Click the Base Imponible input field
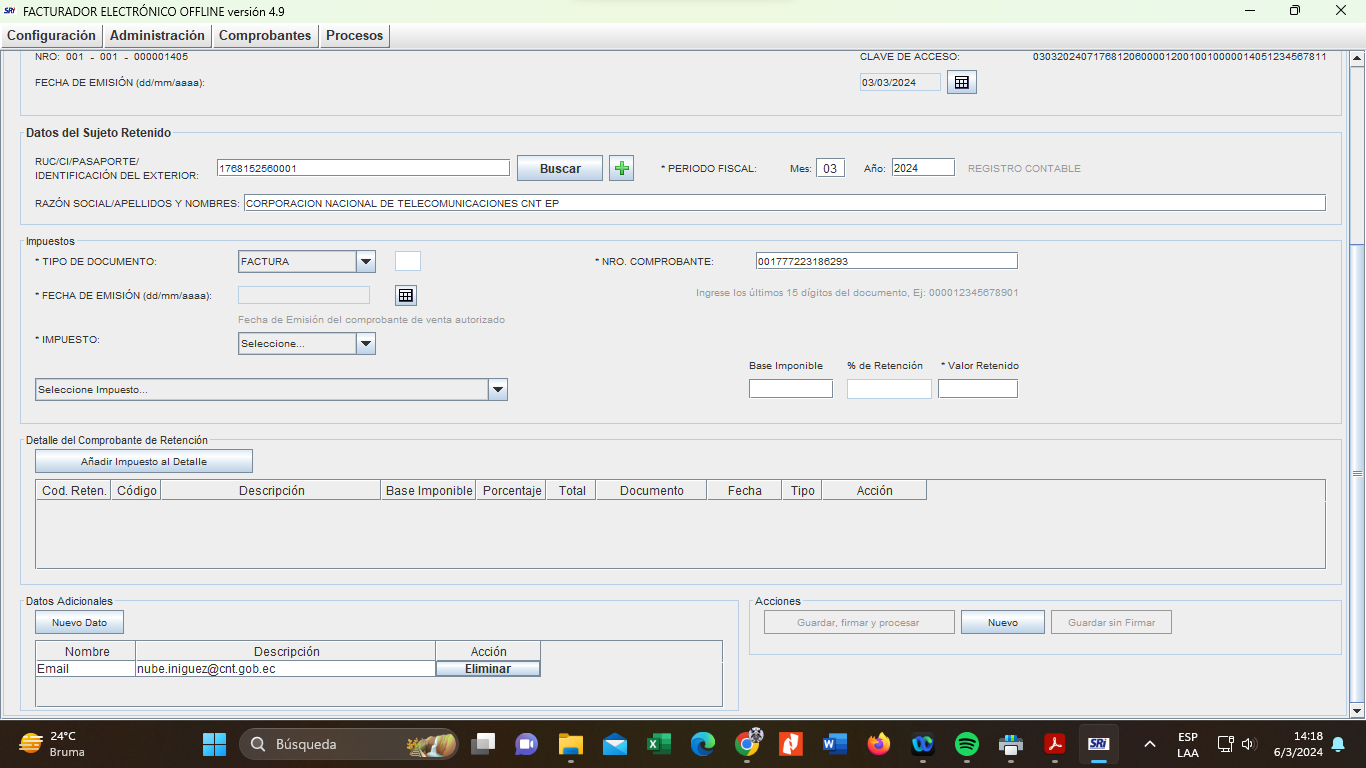This screenshot has height=768, width=1366. tap(790, 389)
